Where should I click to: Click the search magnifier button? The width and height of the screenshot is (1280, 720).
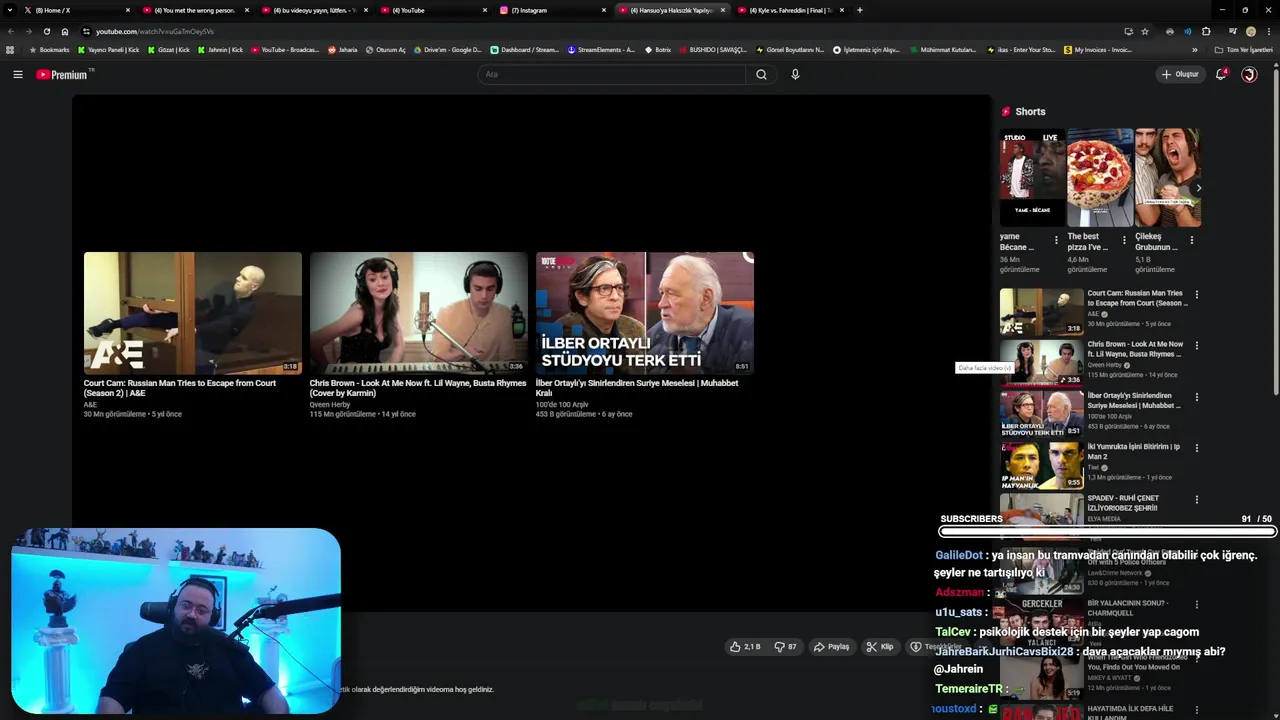coord(761,74)
